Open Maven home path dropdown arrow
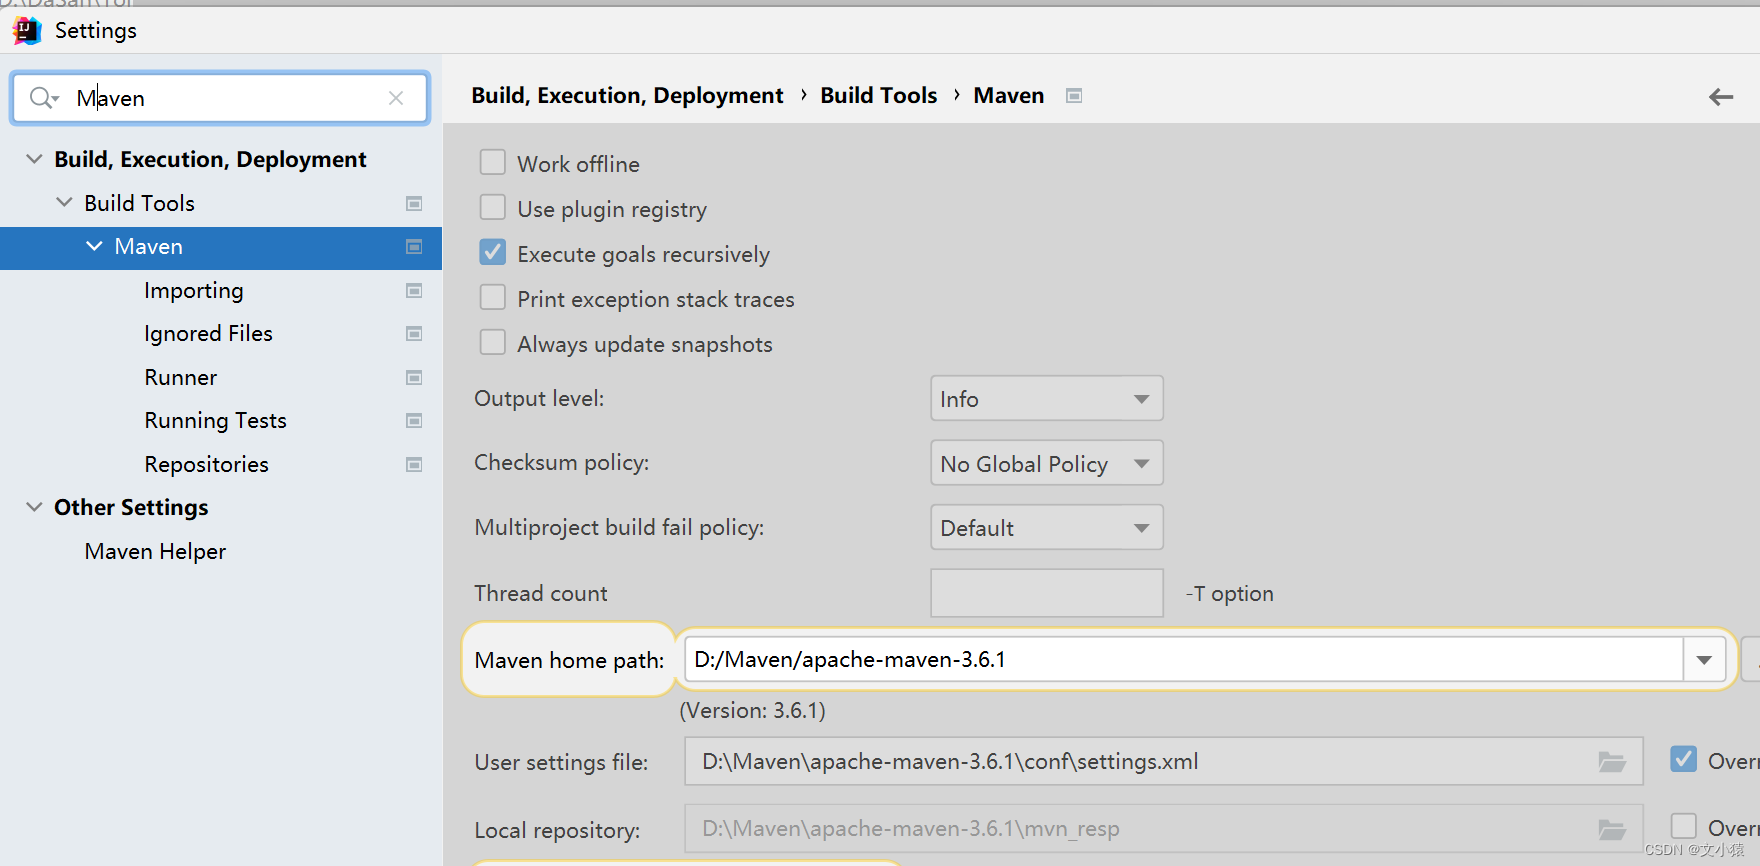This screenshot has height=866, width=1760. [x=1705, y=660]
